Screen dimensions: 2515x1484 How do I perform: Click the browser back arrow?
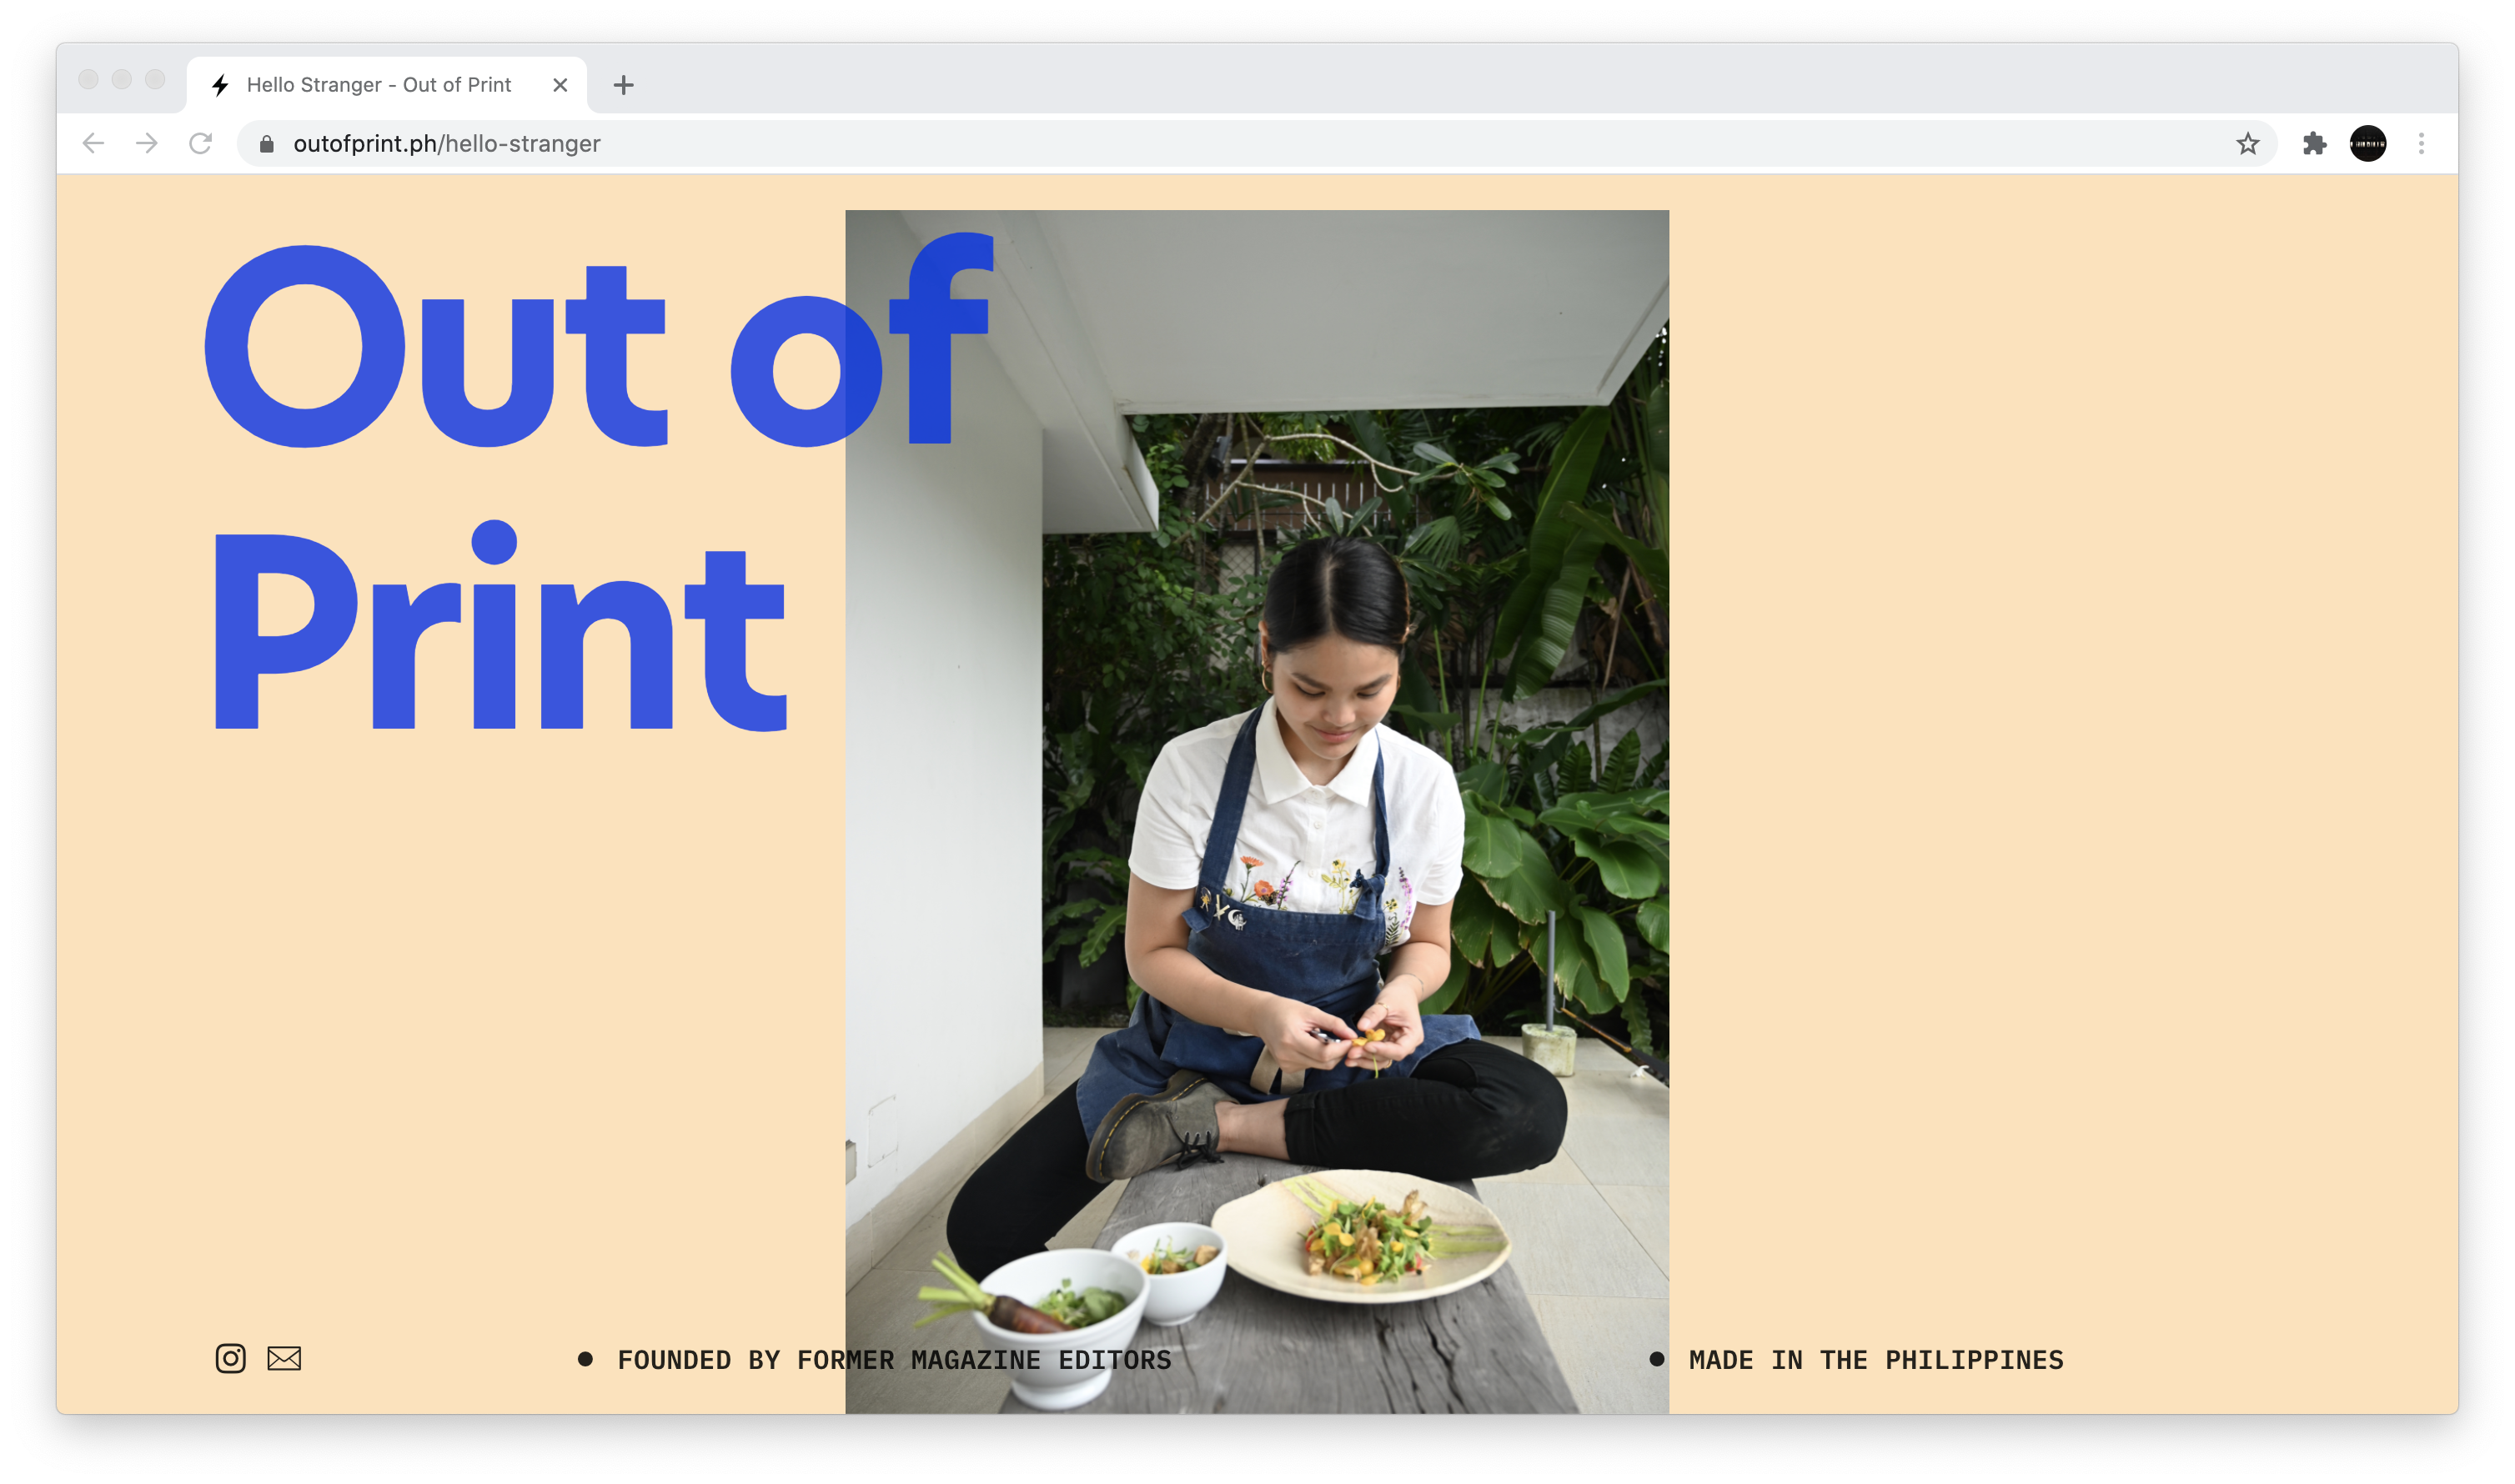coord(93,144)
